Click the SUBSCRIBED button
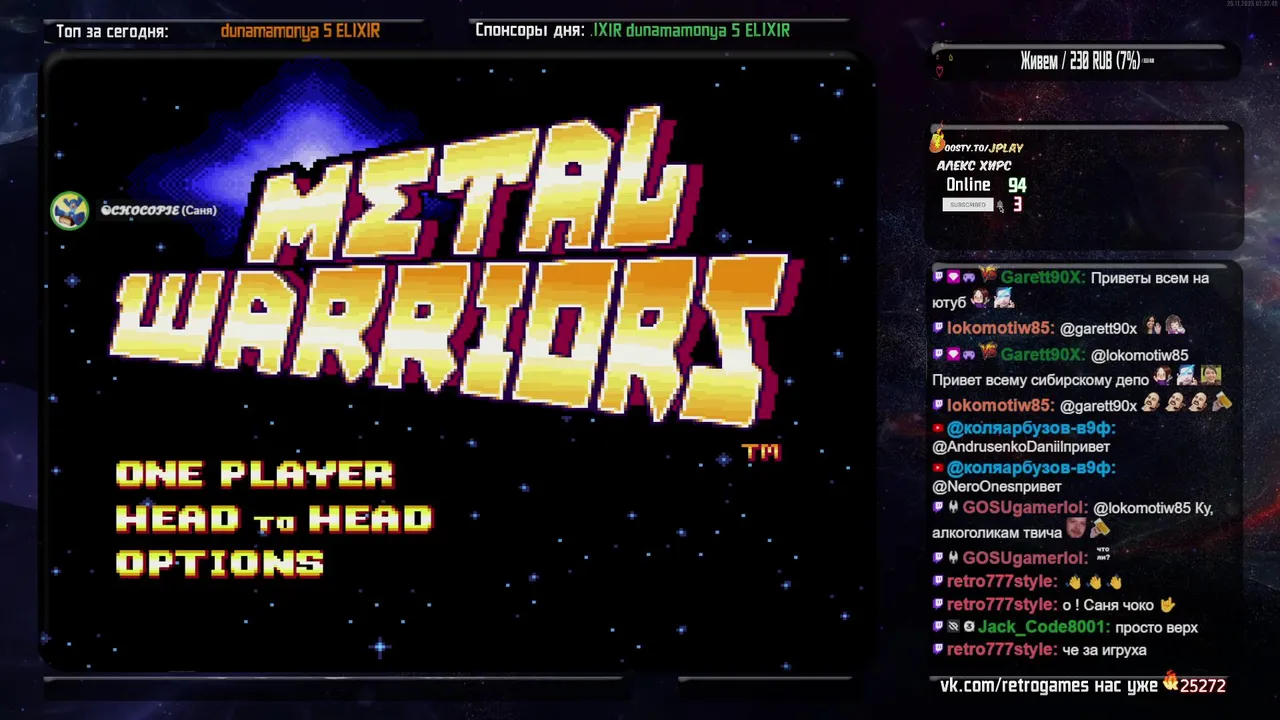This screenshot has height=720, width=1280. click(x=967, y=205)
